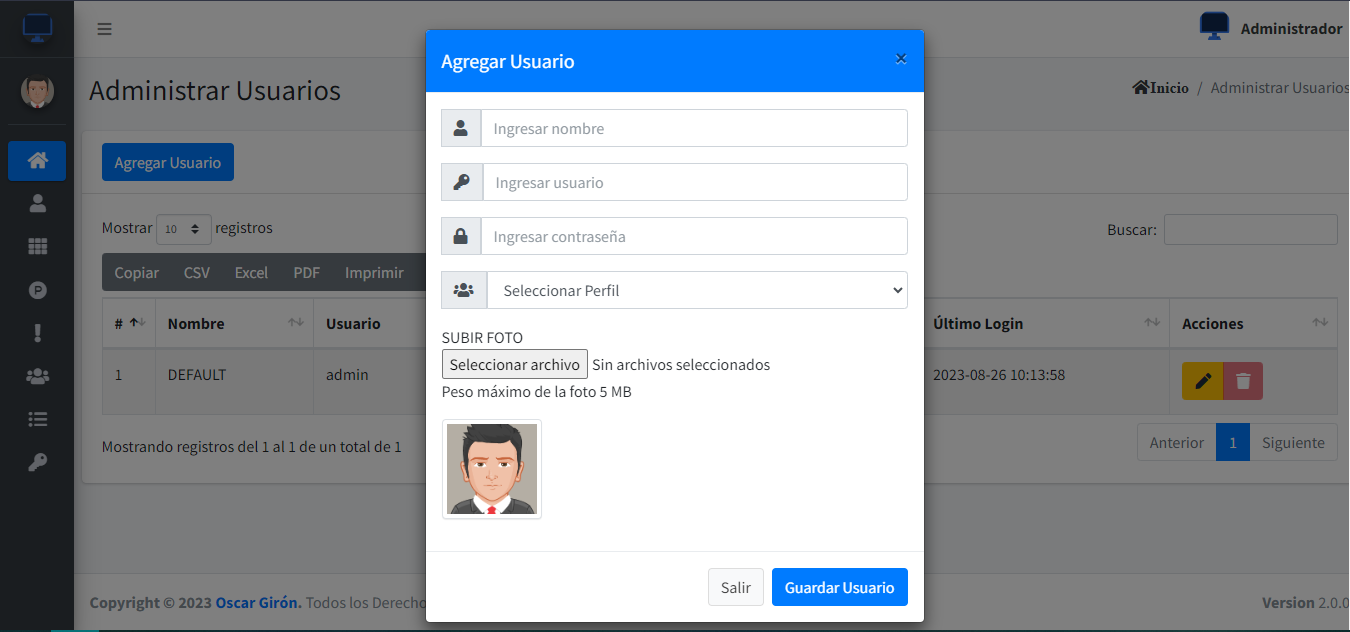Click the exclamation mark sidebar icon
This screenshot has width=1350, height=632.
(x=37, y=333)
